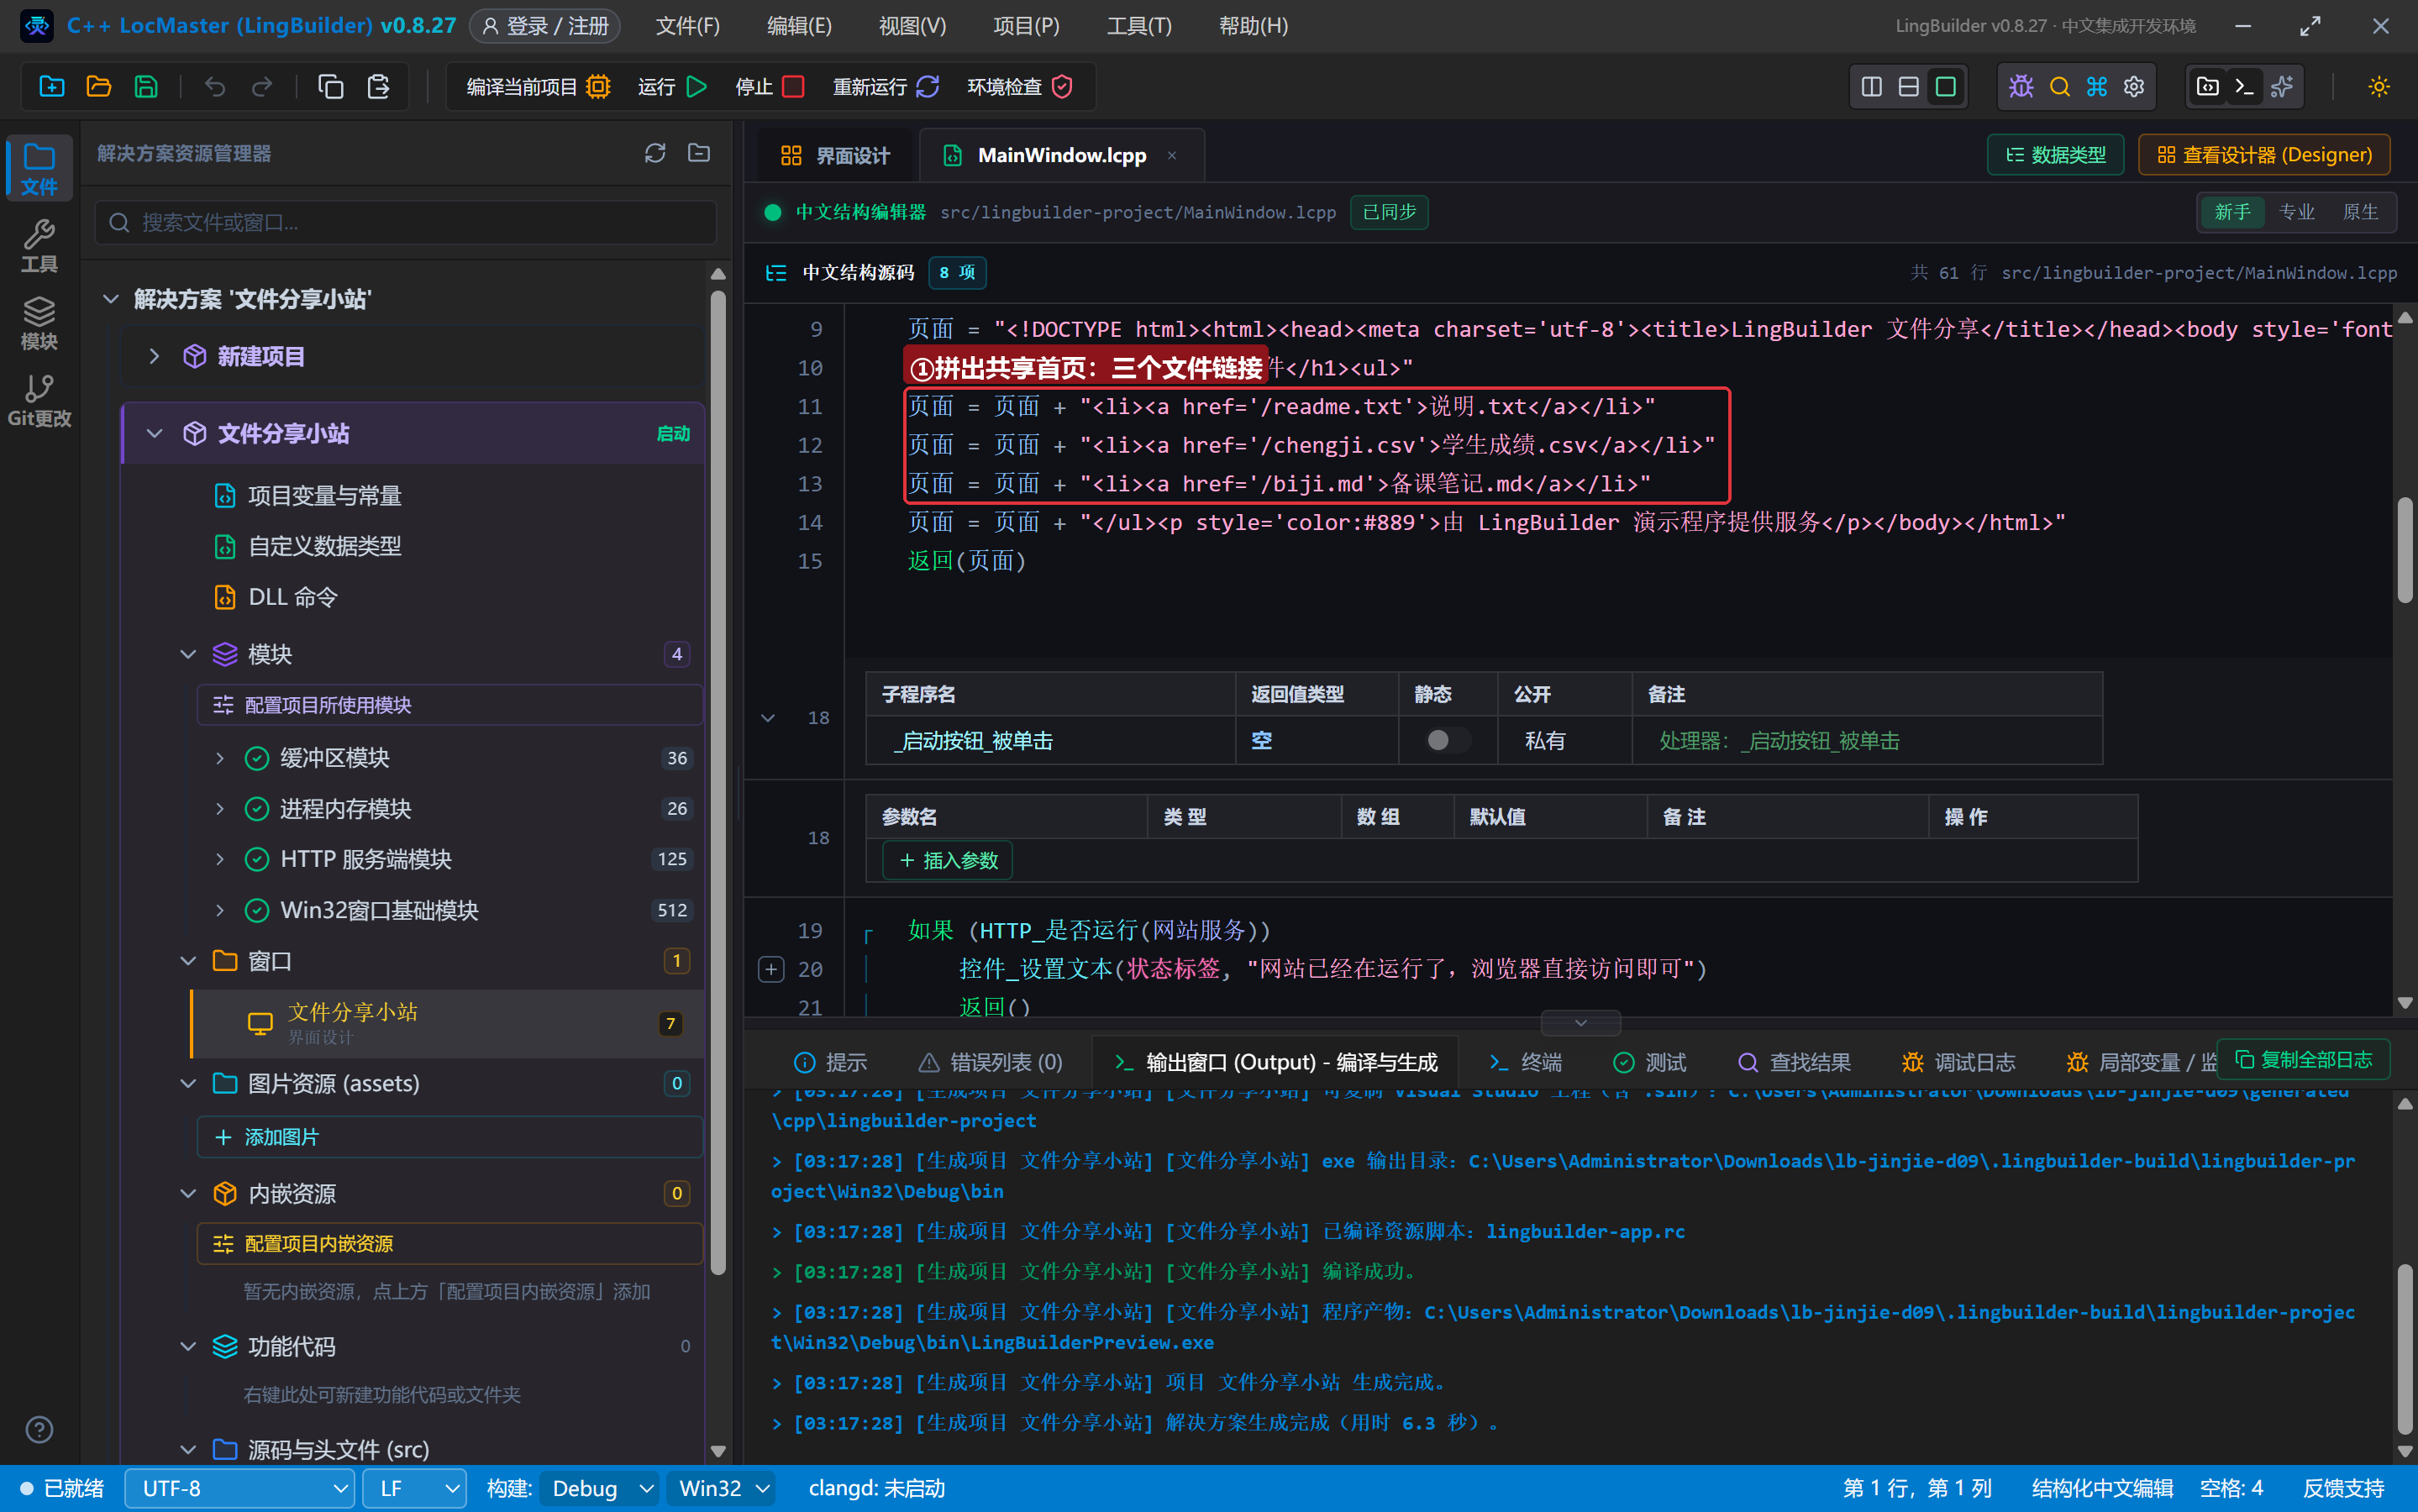Click the 复制全部日志 button
The height and width of the screenshot is (1512, 2418).
point(2303,1060)
